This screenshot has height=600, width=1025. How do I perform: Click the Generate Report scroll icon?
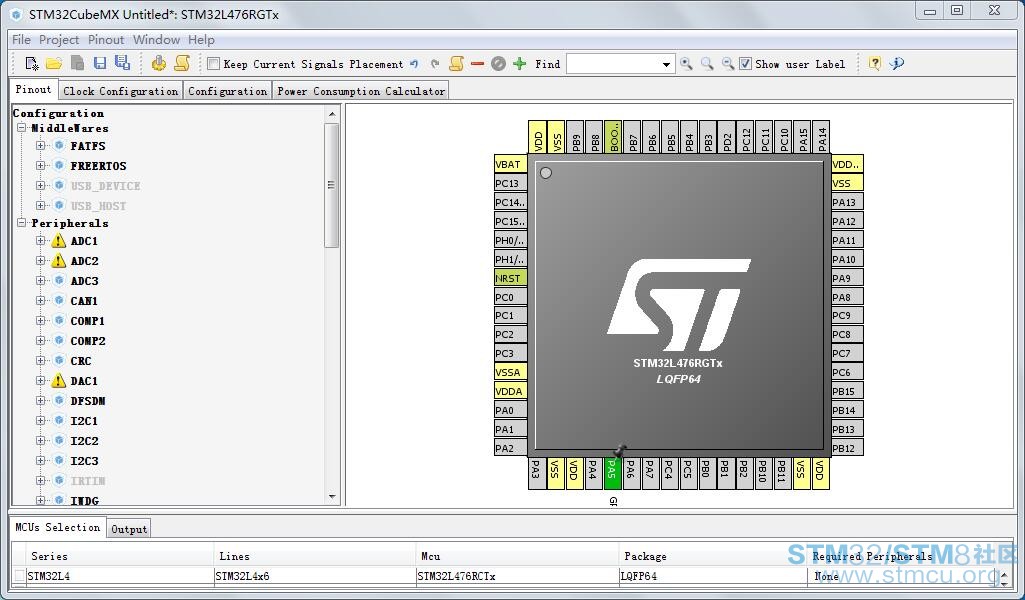(x=182, y=63)
